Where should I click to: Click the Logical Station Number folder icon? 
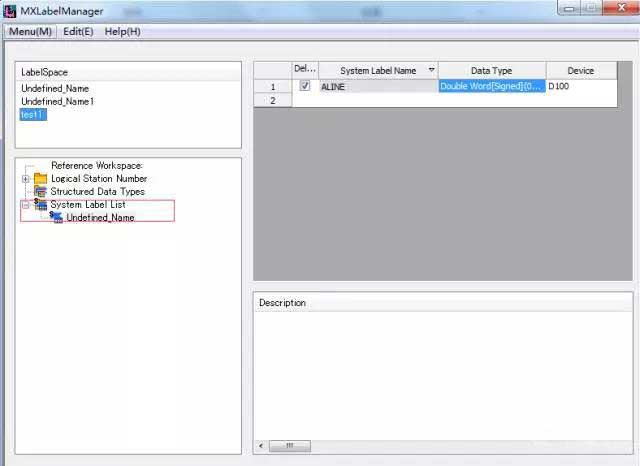coord(41,179)
